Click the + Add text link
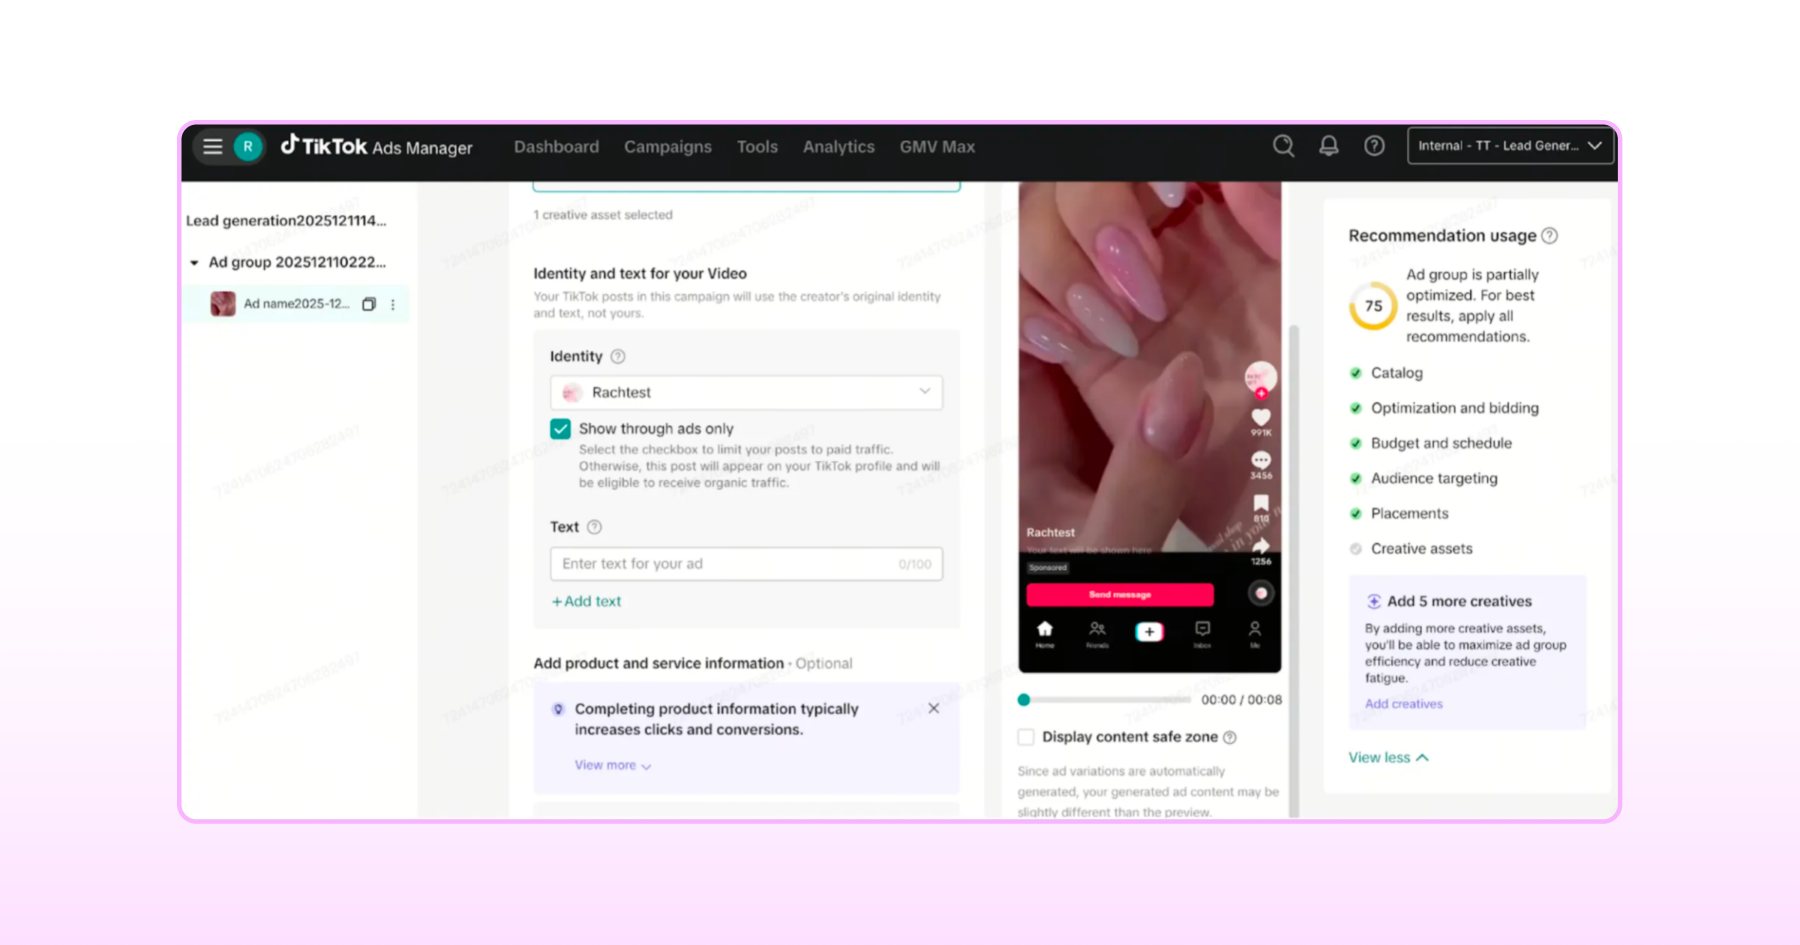 [x=586, y=601]
